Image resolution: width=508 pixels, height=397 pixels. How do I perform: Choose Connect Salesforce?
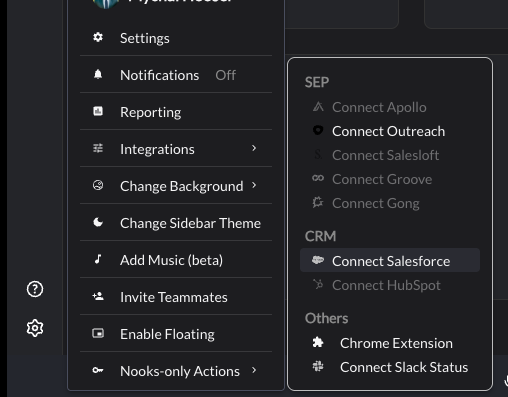point(390,260)
